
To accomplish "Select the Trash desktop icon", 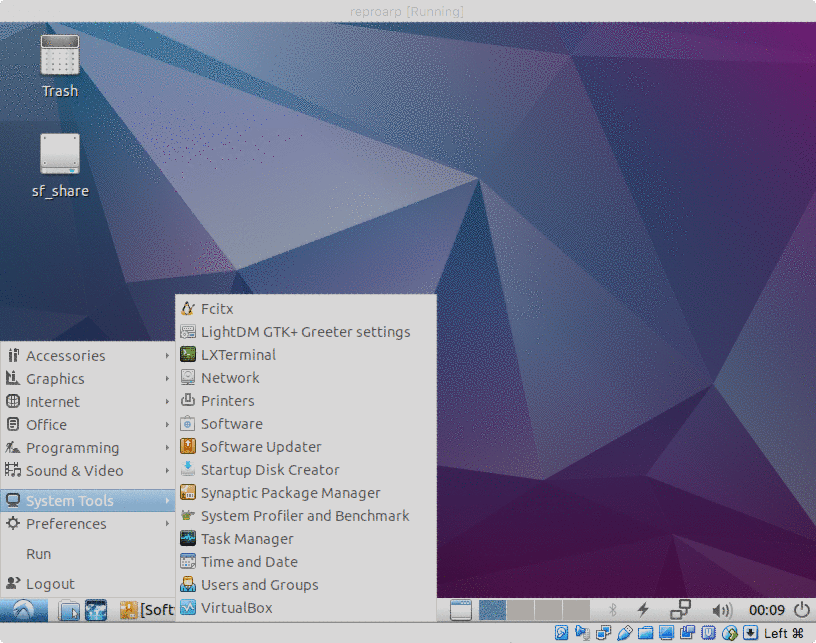I will coord(60,67).
